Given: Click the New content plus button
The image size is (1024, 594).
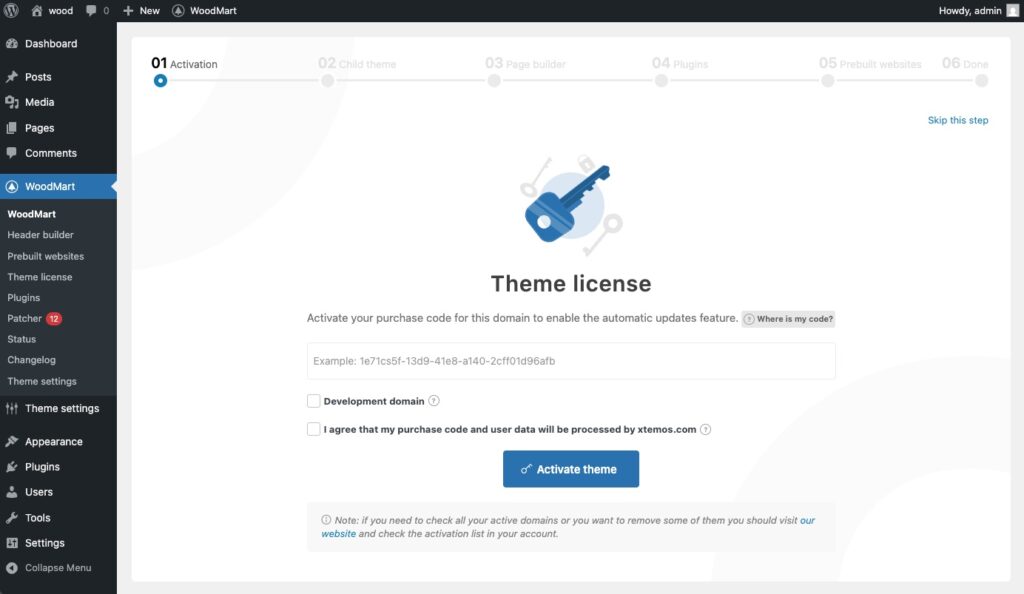Looking at the screenshot, I should click(141, 10).
